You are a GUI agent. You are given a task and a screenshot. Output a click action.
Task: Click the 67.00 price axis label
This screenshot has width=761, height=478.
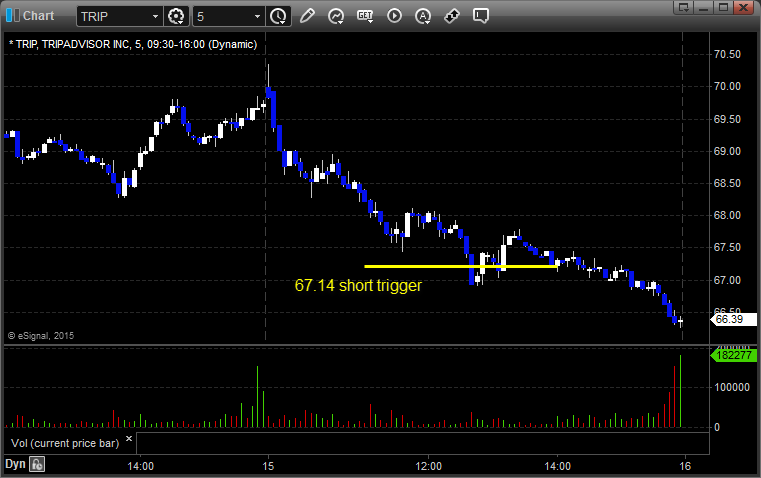click(x=728, y=280)
